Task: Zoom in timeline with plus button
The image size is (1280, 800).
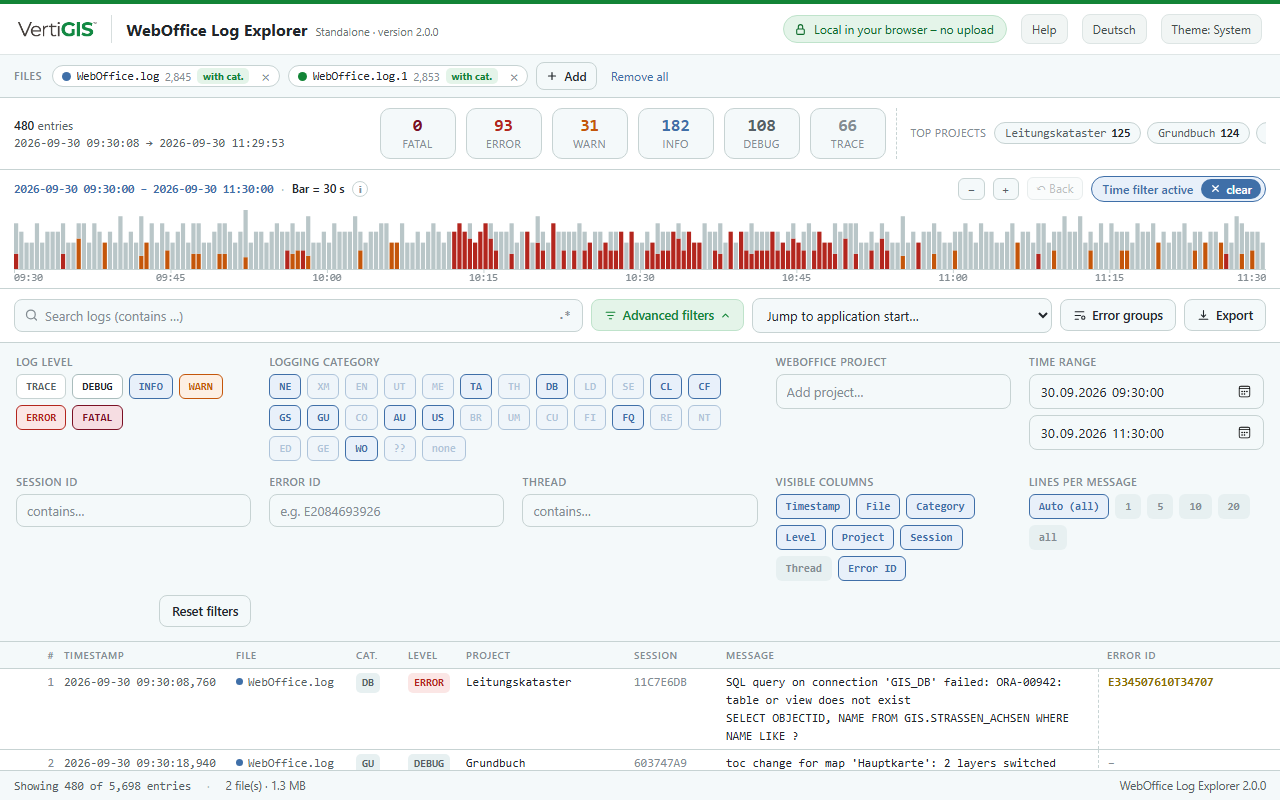Action: click(1006, 189)
